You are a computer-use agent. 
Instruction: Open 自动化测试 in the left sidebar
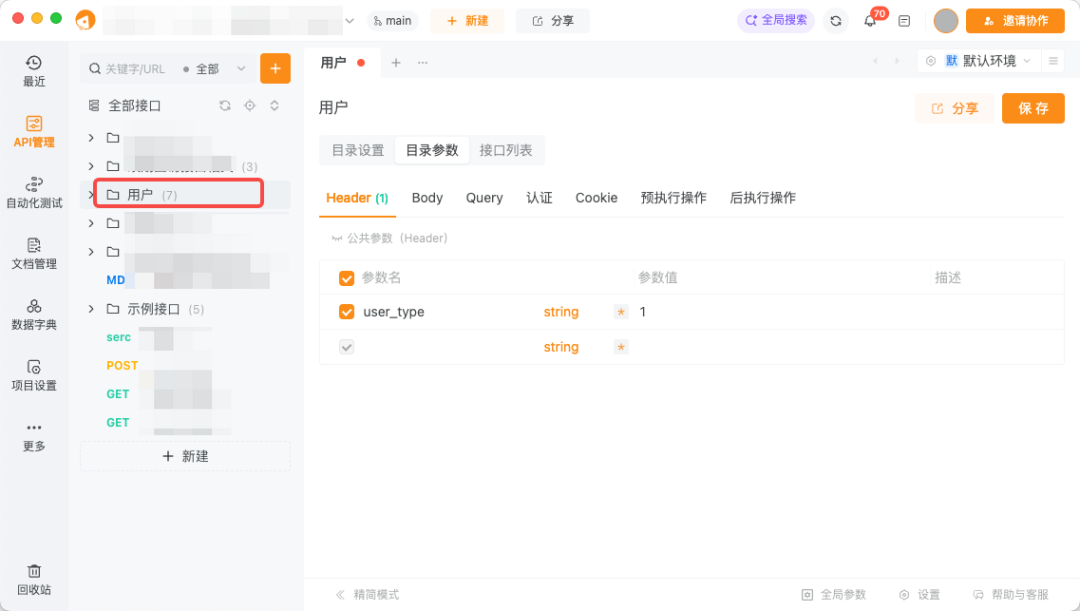pos(34,192)
